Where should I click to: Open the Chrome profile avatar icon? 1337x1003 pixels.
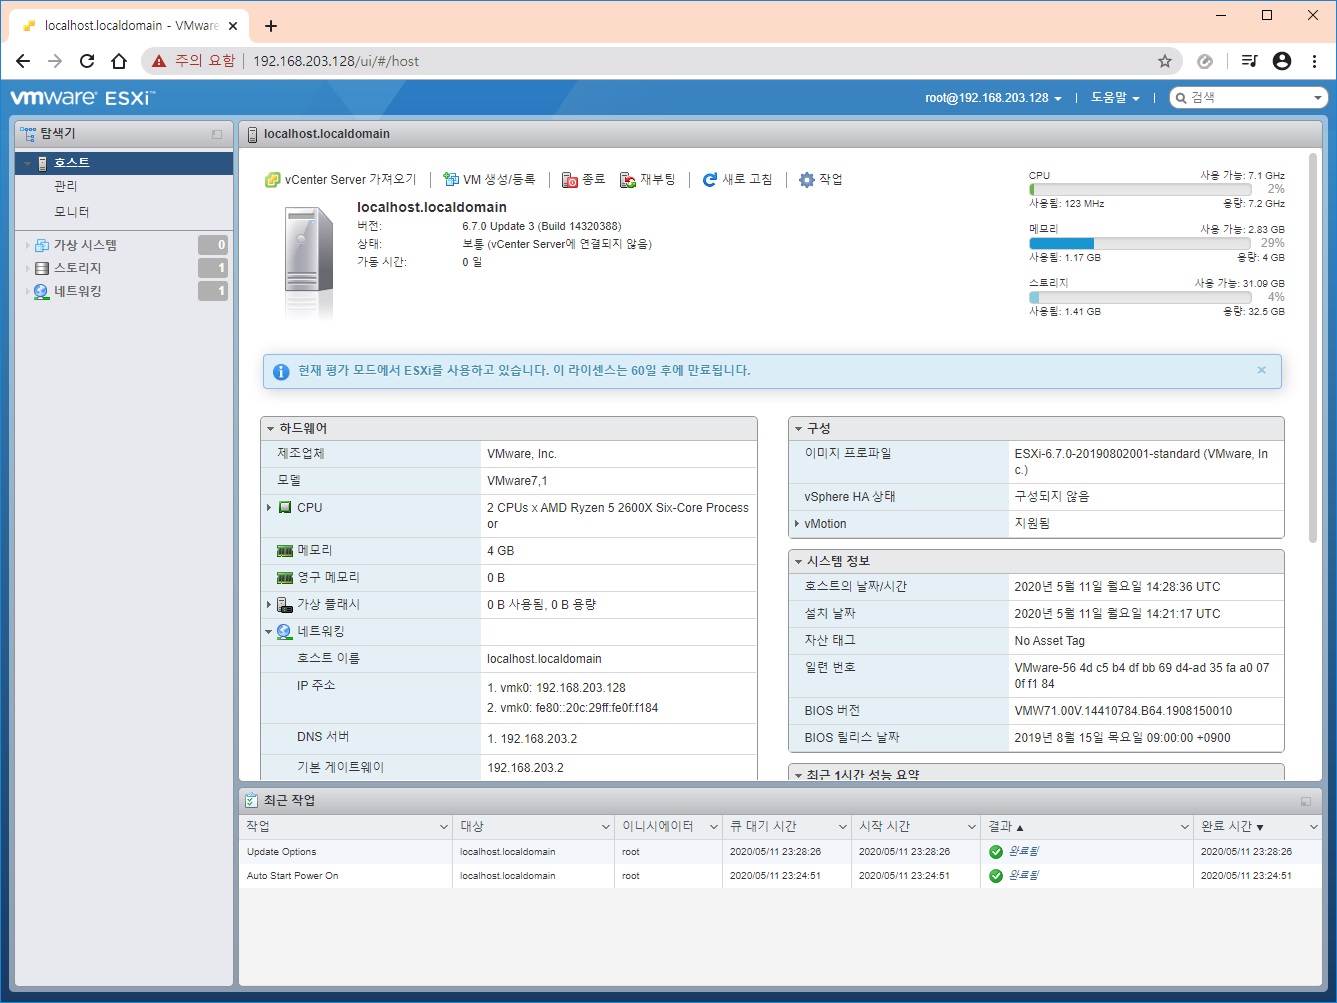[1282, 61]
